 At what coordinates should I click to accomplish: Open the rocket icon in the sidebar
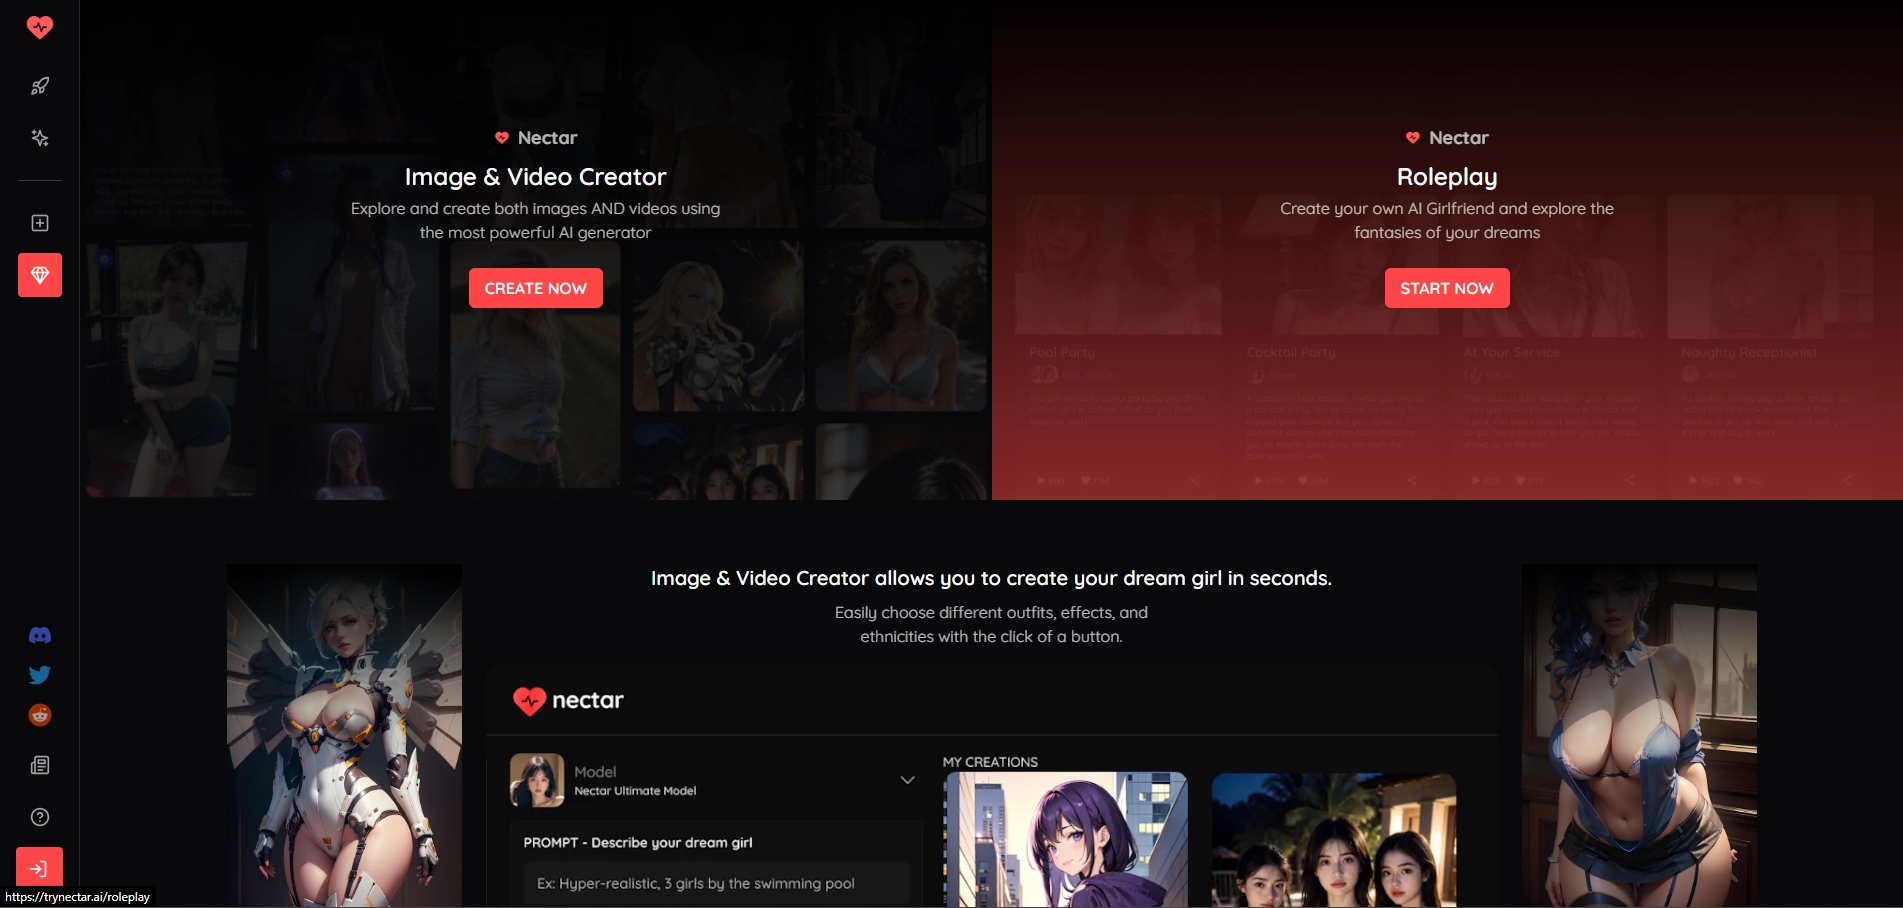coord(40,86)
